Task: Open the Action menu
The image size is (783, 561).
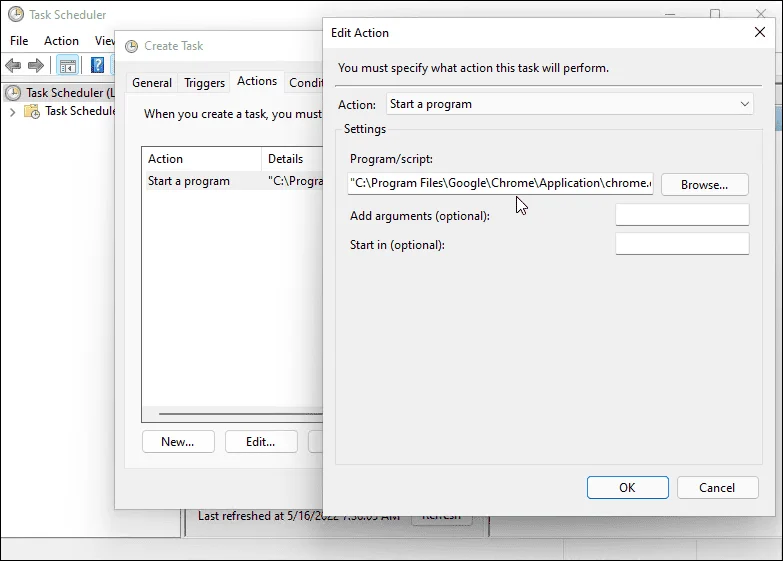Action: click(61, 40)
